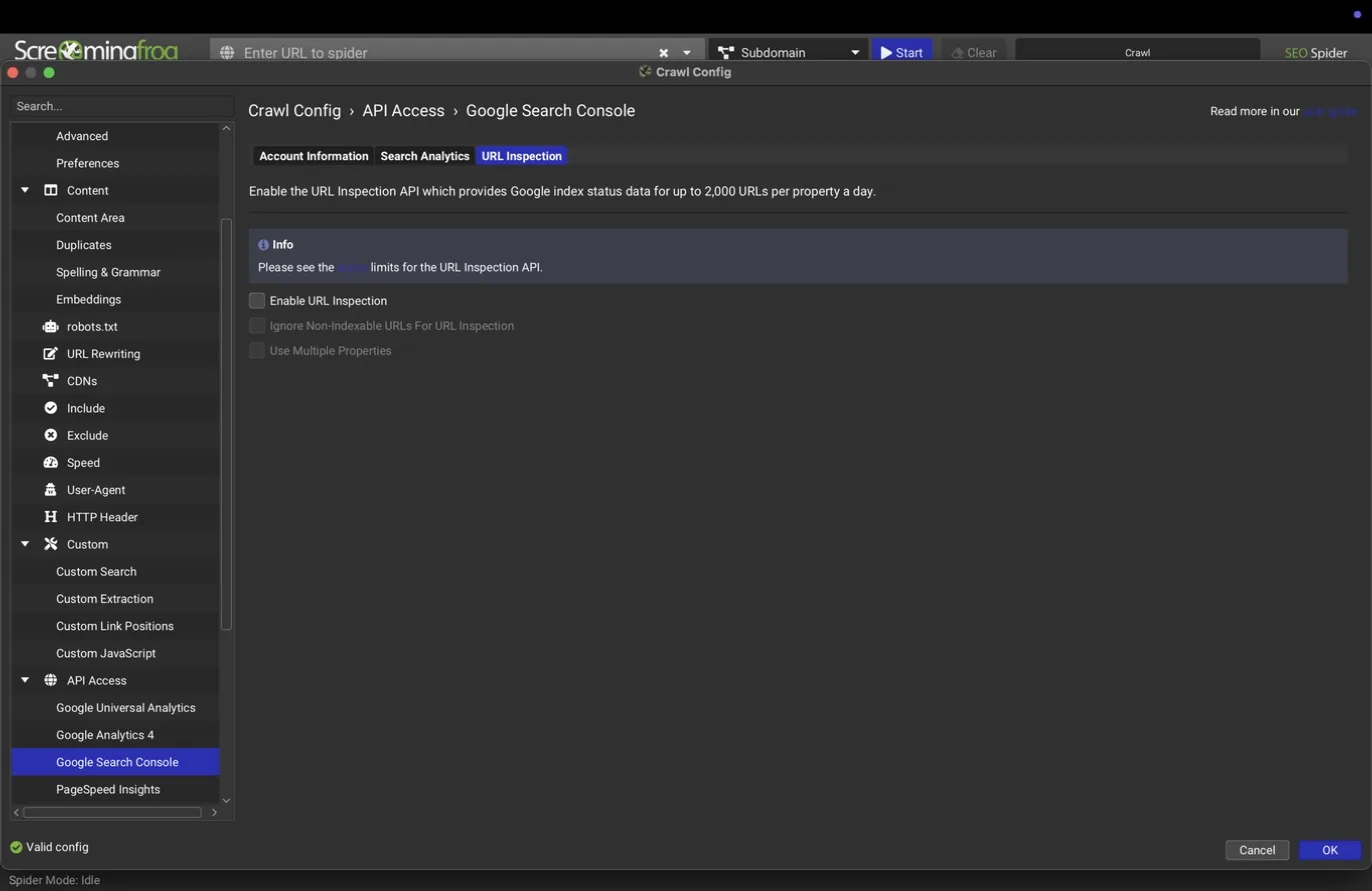Click the User-Agent spy icon
Viewport: 1372px width, 891px height.
point(51,490)
